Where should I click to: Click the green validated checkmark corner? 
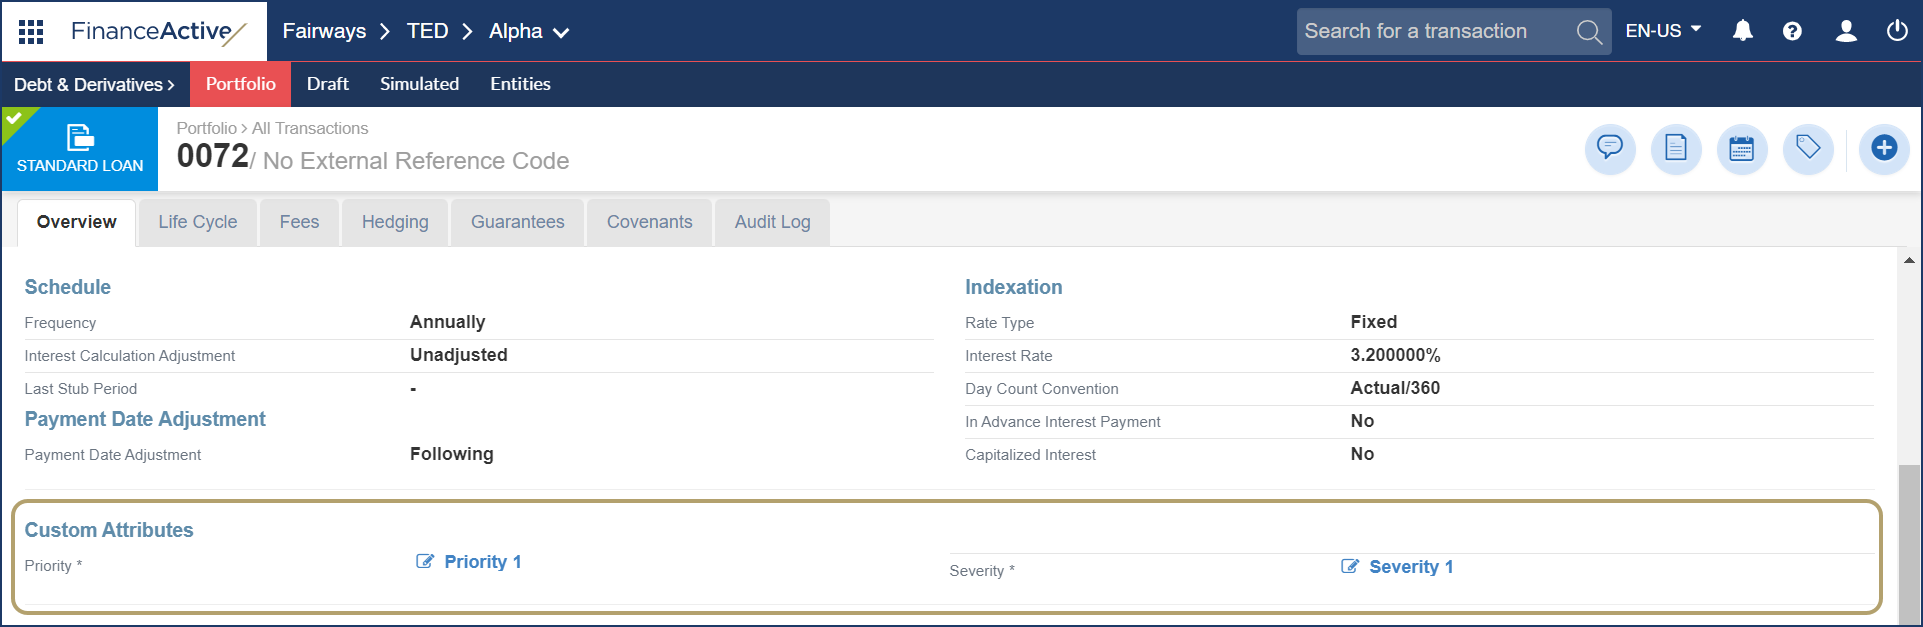tap(14, 119)
